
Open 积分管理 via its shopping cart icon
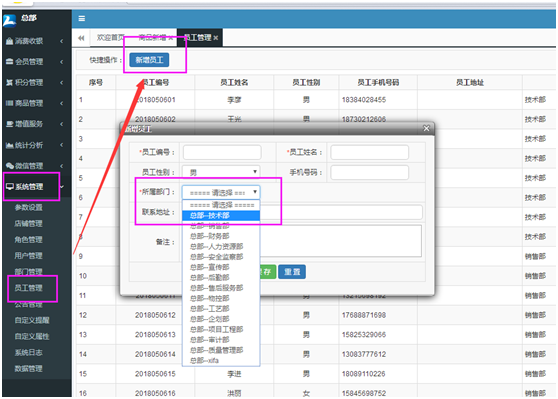(x=10, y=83)
